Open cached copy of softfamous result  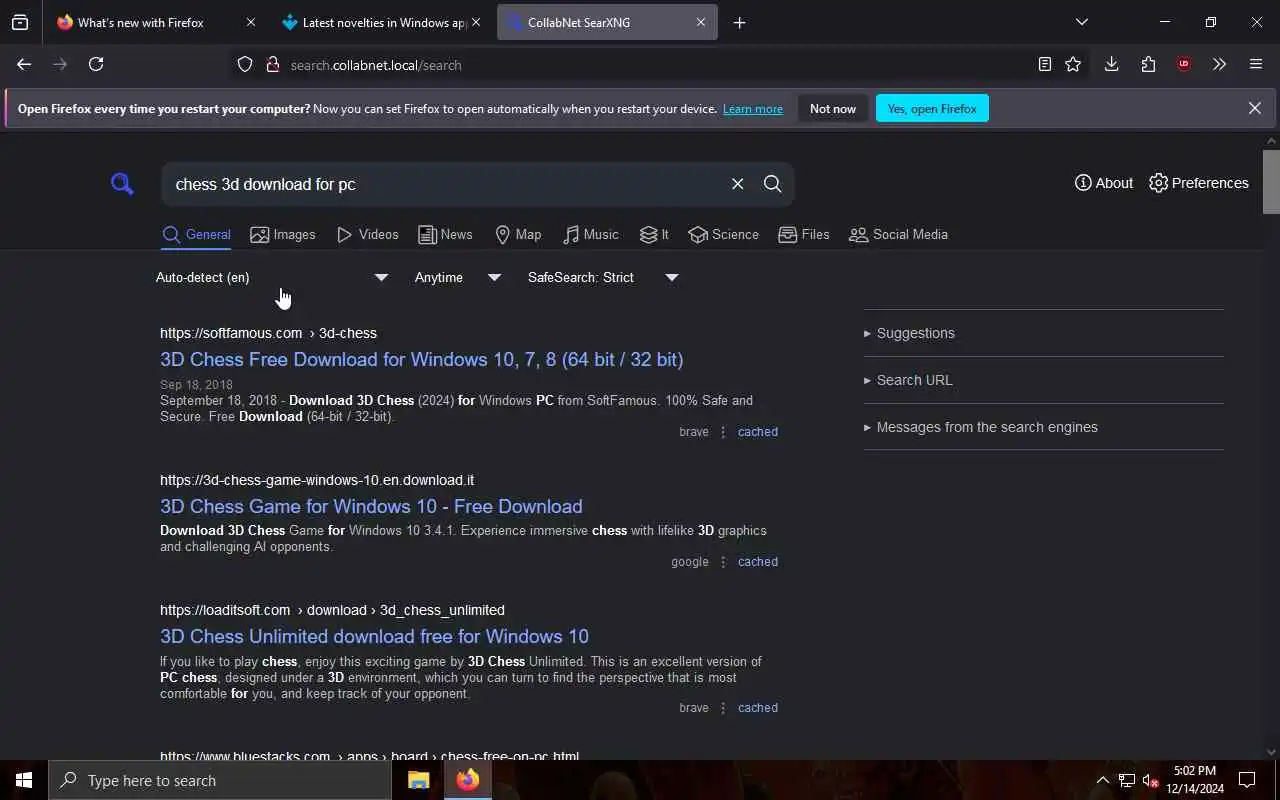click(x=757, y=432)
